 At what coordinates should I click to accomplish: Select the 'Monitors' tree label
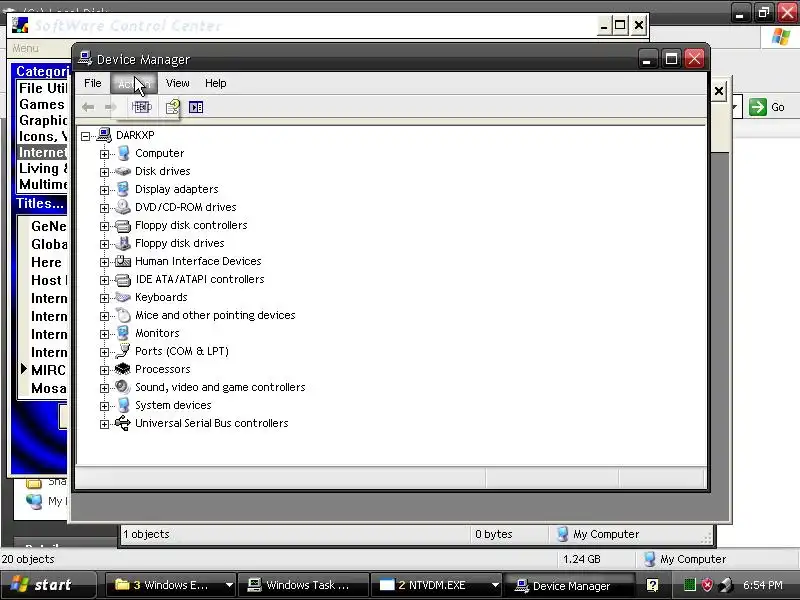pos(157,333)
